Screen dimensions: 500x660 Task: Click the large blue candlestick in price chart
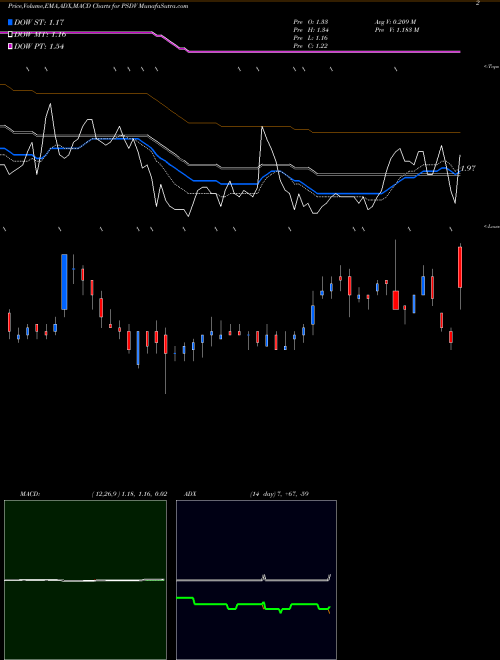(x=64, y=282)
